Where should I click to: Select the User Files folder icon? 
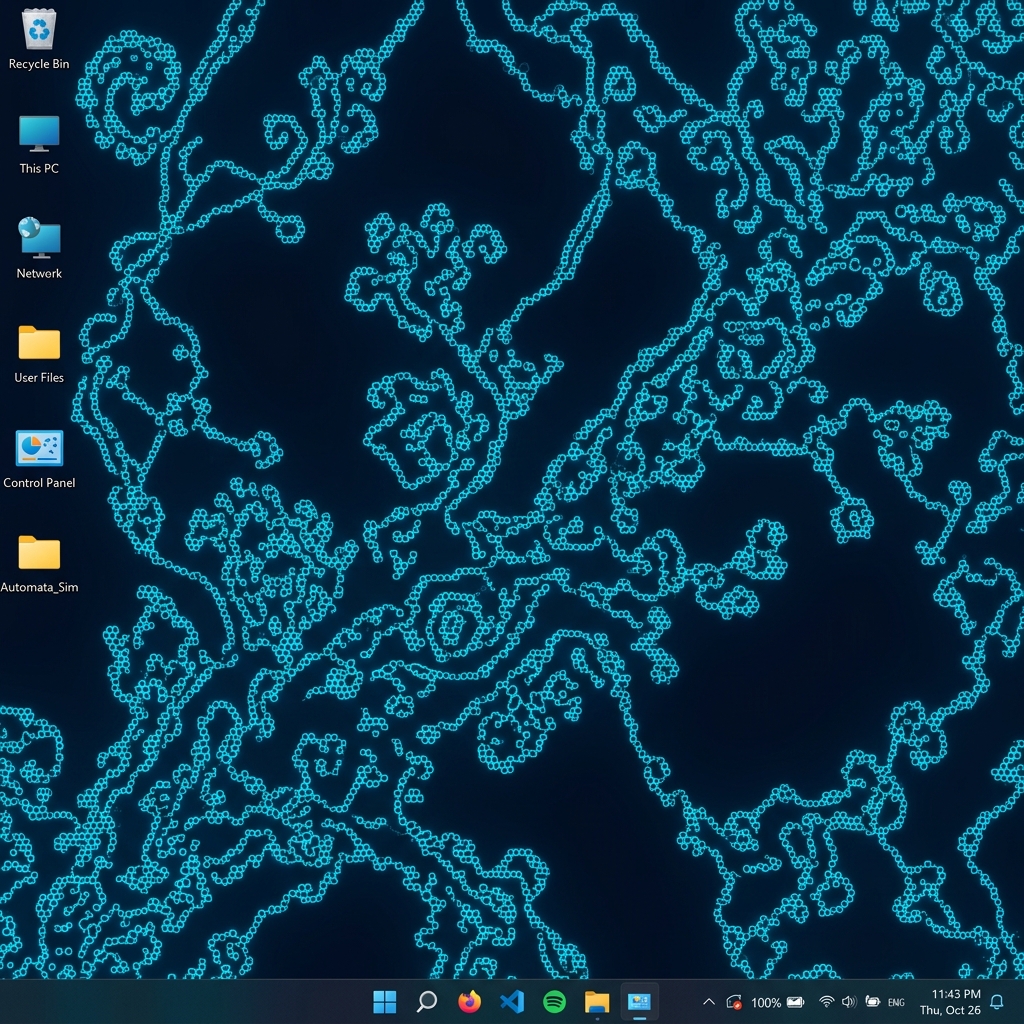pyautogui.click(x=39, y=354)
